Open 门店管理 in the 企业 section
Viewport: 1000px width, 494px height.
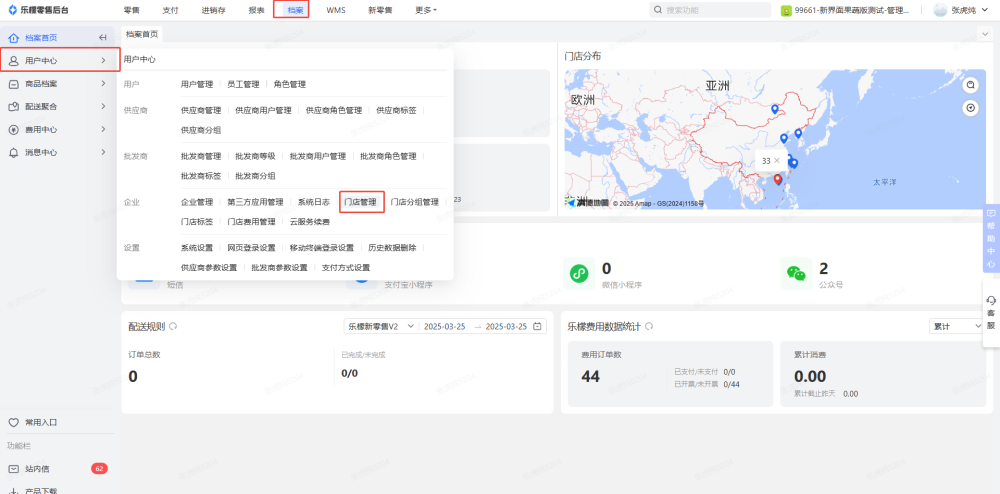(361, 202)
